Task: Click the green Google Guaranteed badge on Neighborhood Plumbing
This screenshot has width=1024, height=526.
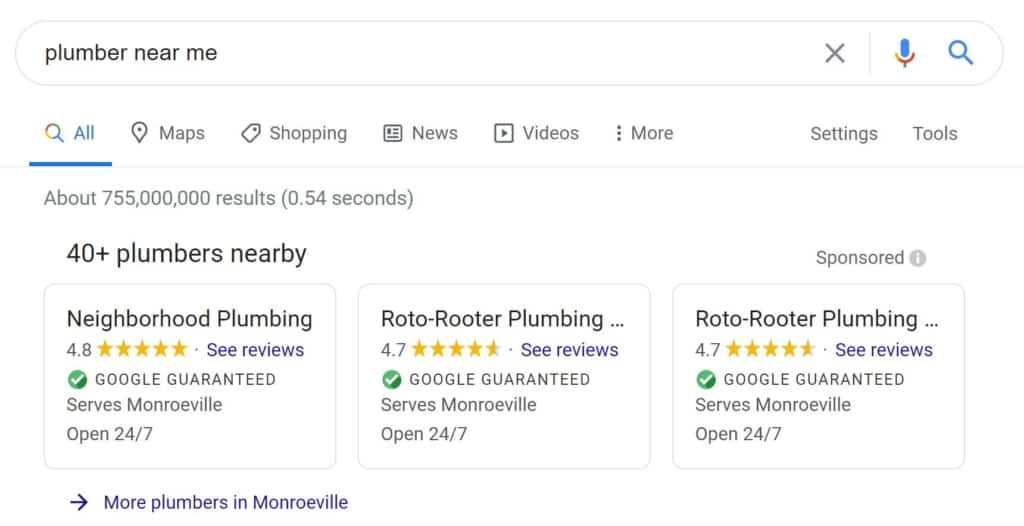Action: (77, 380)
